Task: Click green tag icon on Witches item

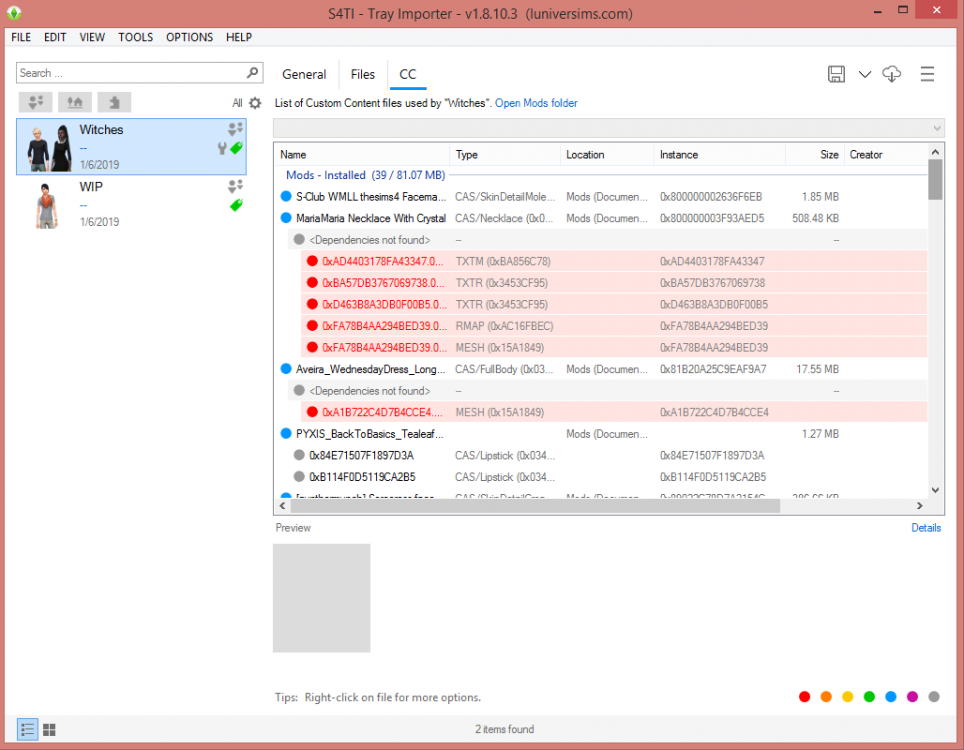Action: pyautogui.click(x=236, y=148)
